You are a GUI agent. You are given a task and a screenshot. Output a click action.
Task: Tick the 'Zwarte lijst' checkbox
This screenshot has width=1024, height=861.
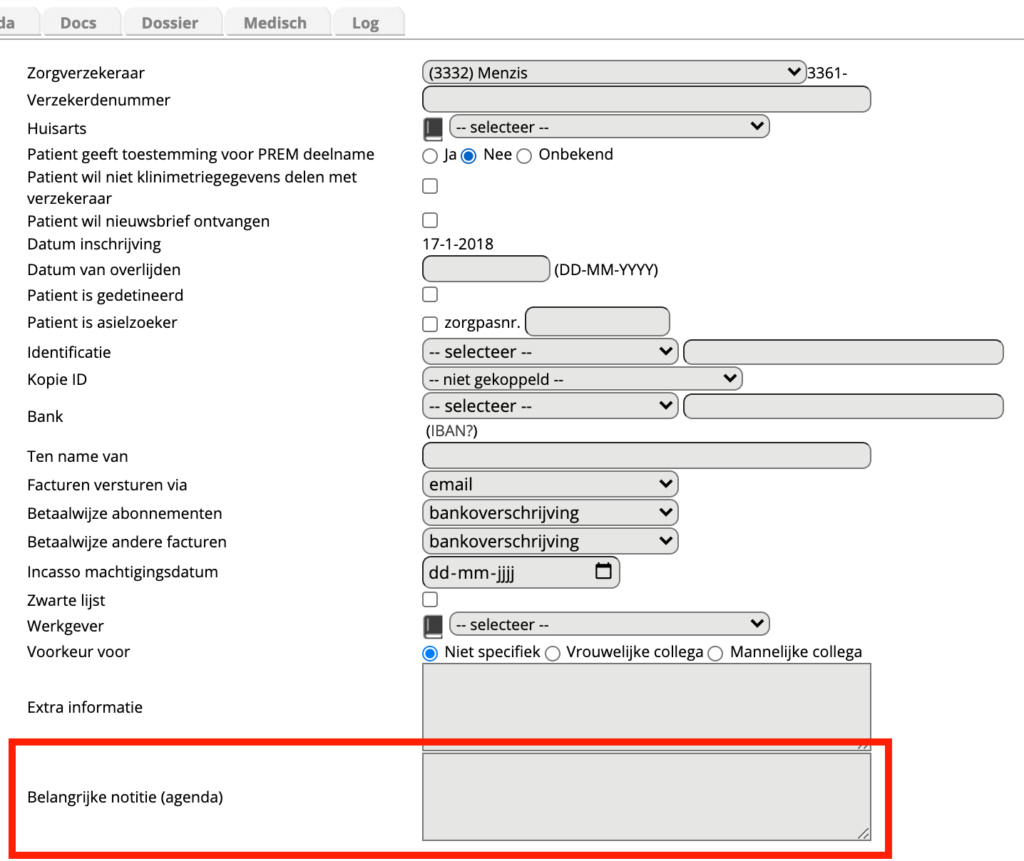tap(430, 599)
